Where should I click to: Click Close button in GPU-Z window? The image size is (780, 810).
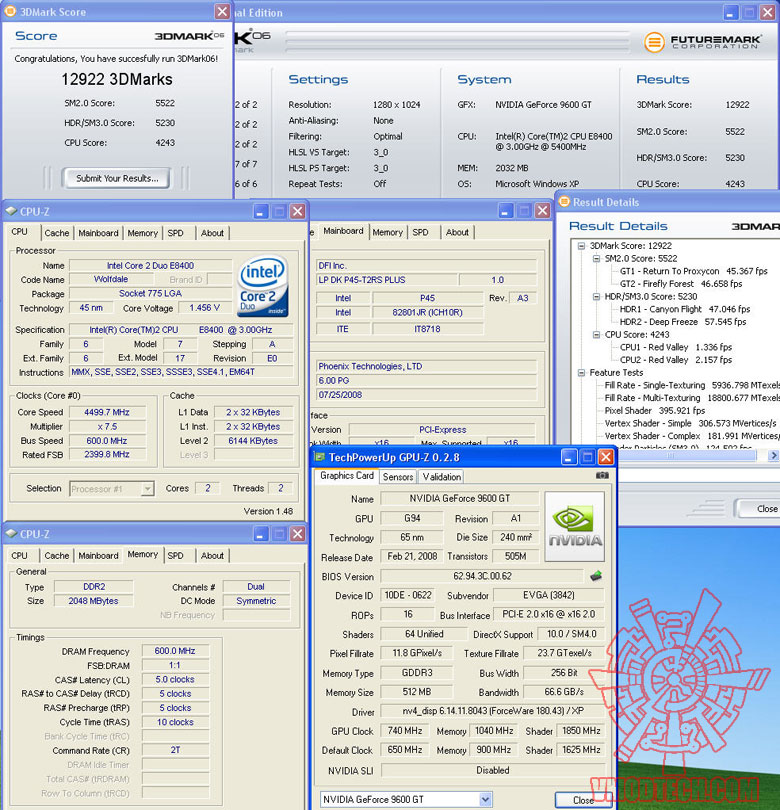(583, 800)
